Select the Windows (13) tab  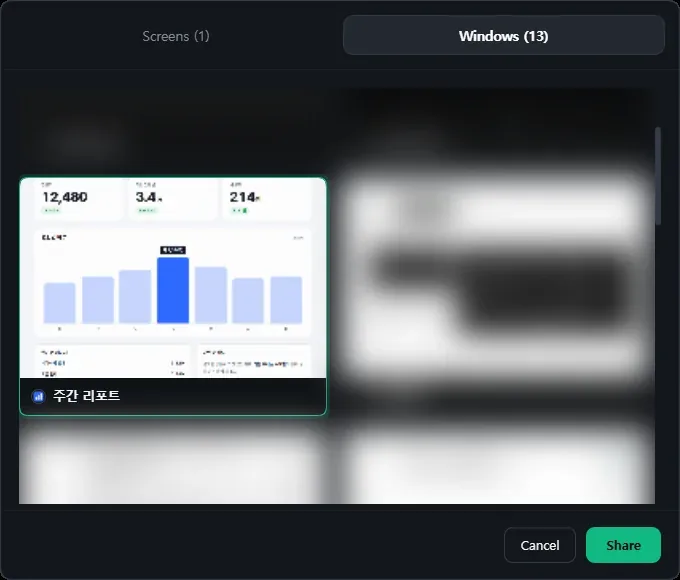click(503, 36)
